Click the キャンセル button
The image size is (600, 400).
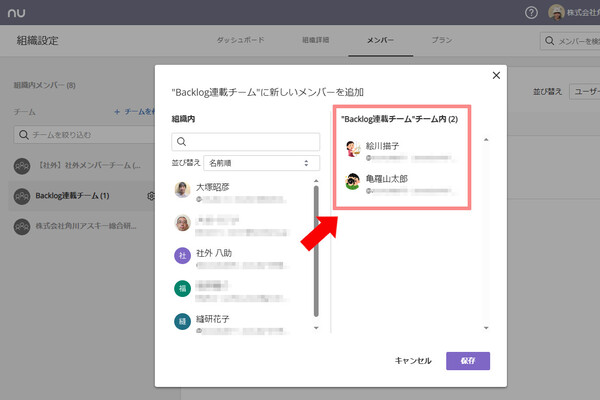coord(413,361)
